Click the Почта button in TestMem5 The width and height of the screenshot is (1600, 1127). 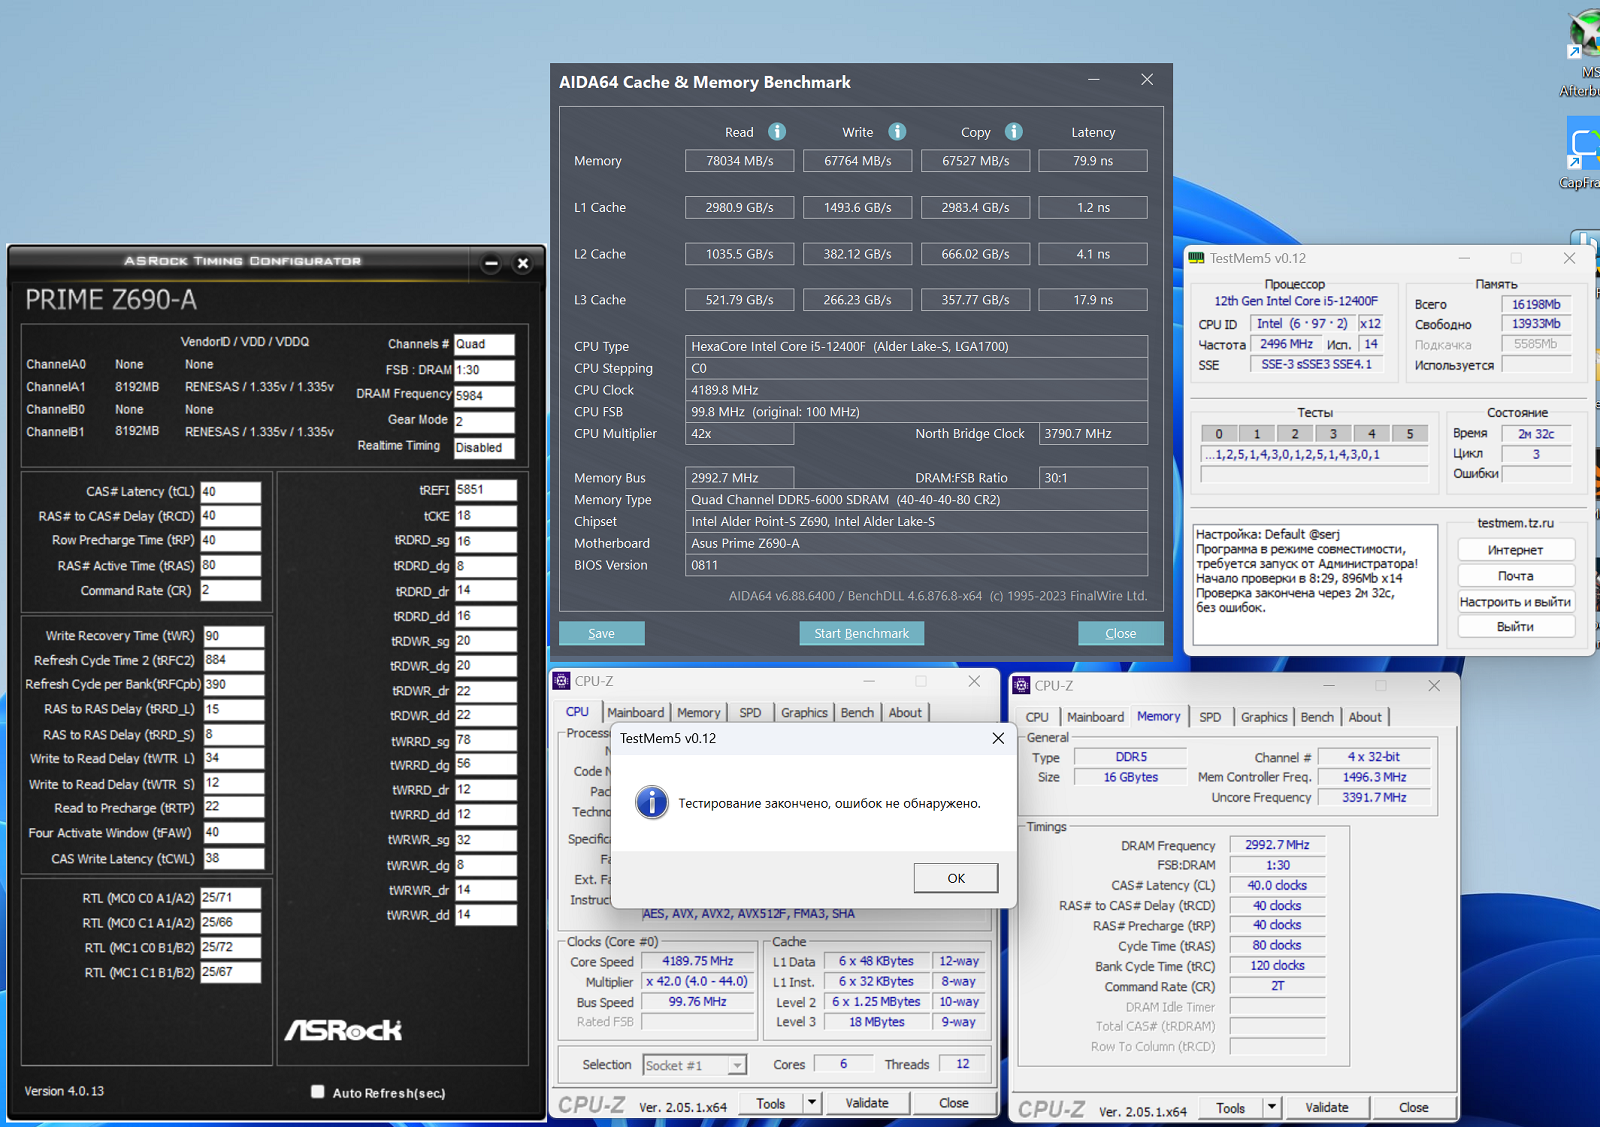(x=1516, y=576)
